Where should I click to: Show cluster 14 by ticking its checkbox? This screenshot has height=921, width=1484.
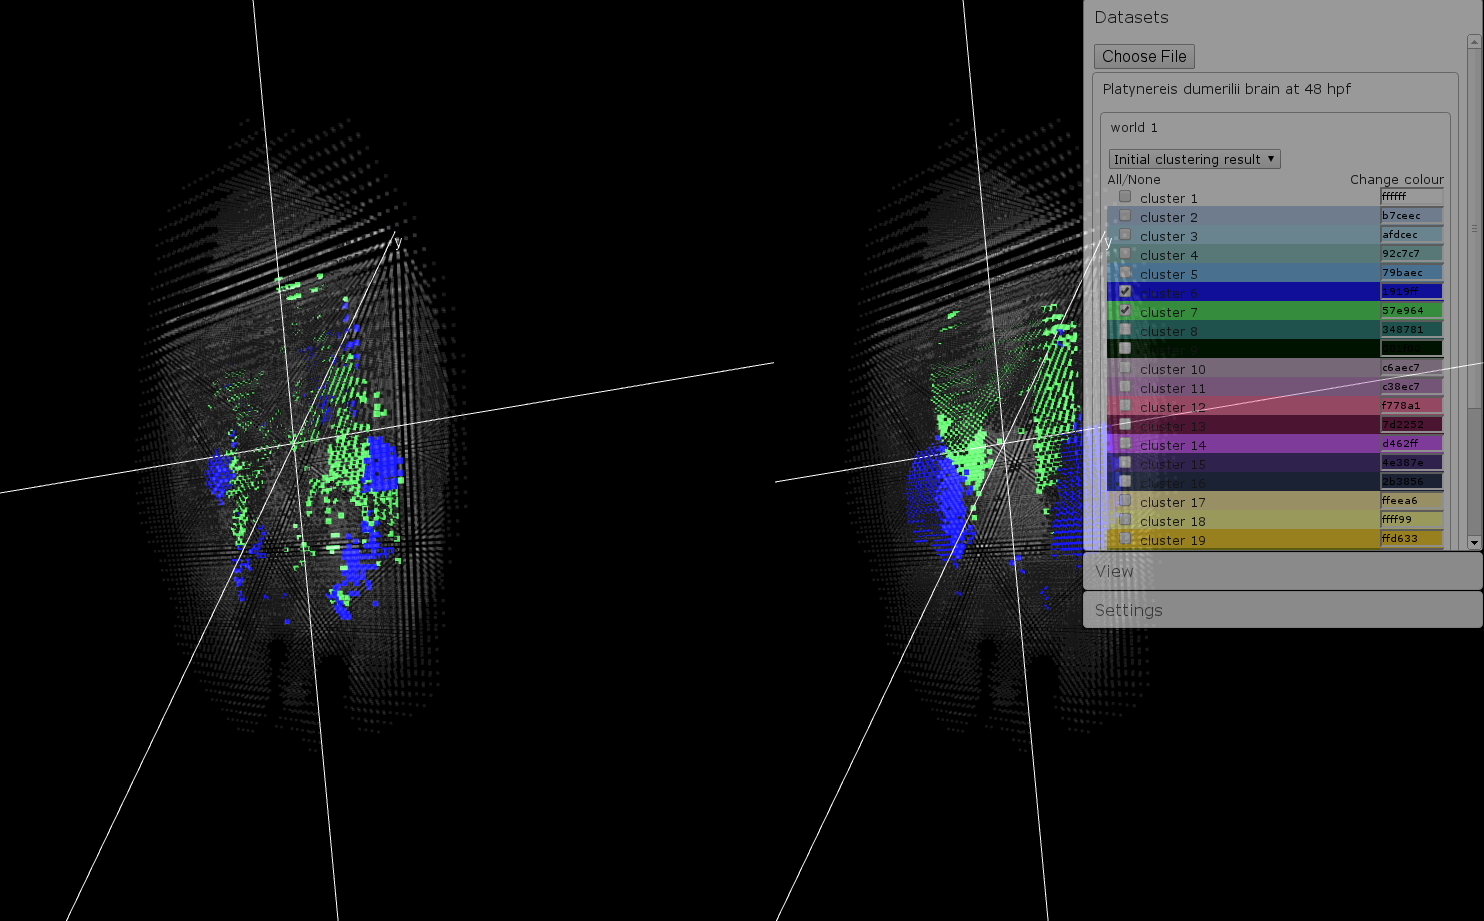point(1125,444)
